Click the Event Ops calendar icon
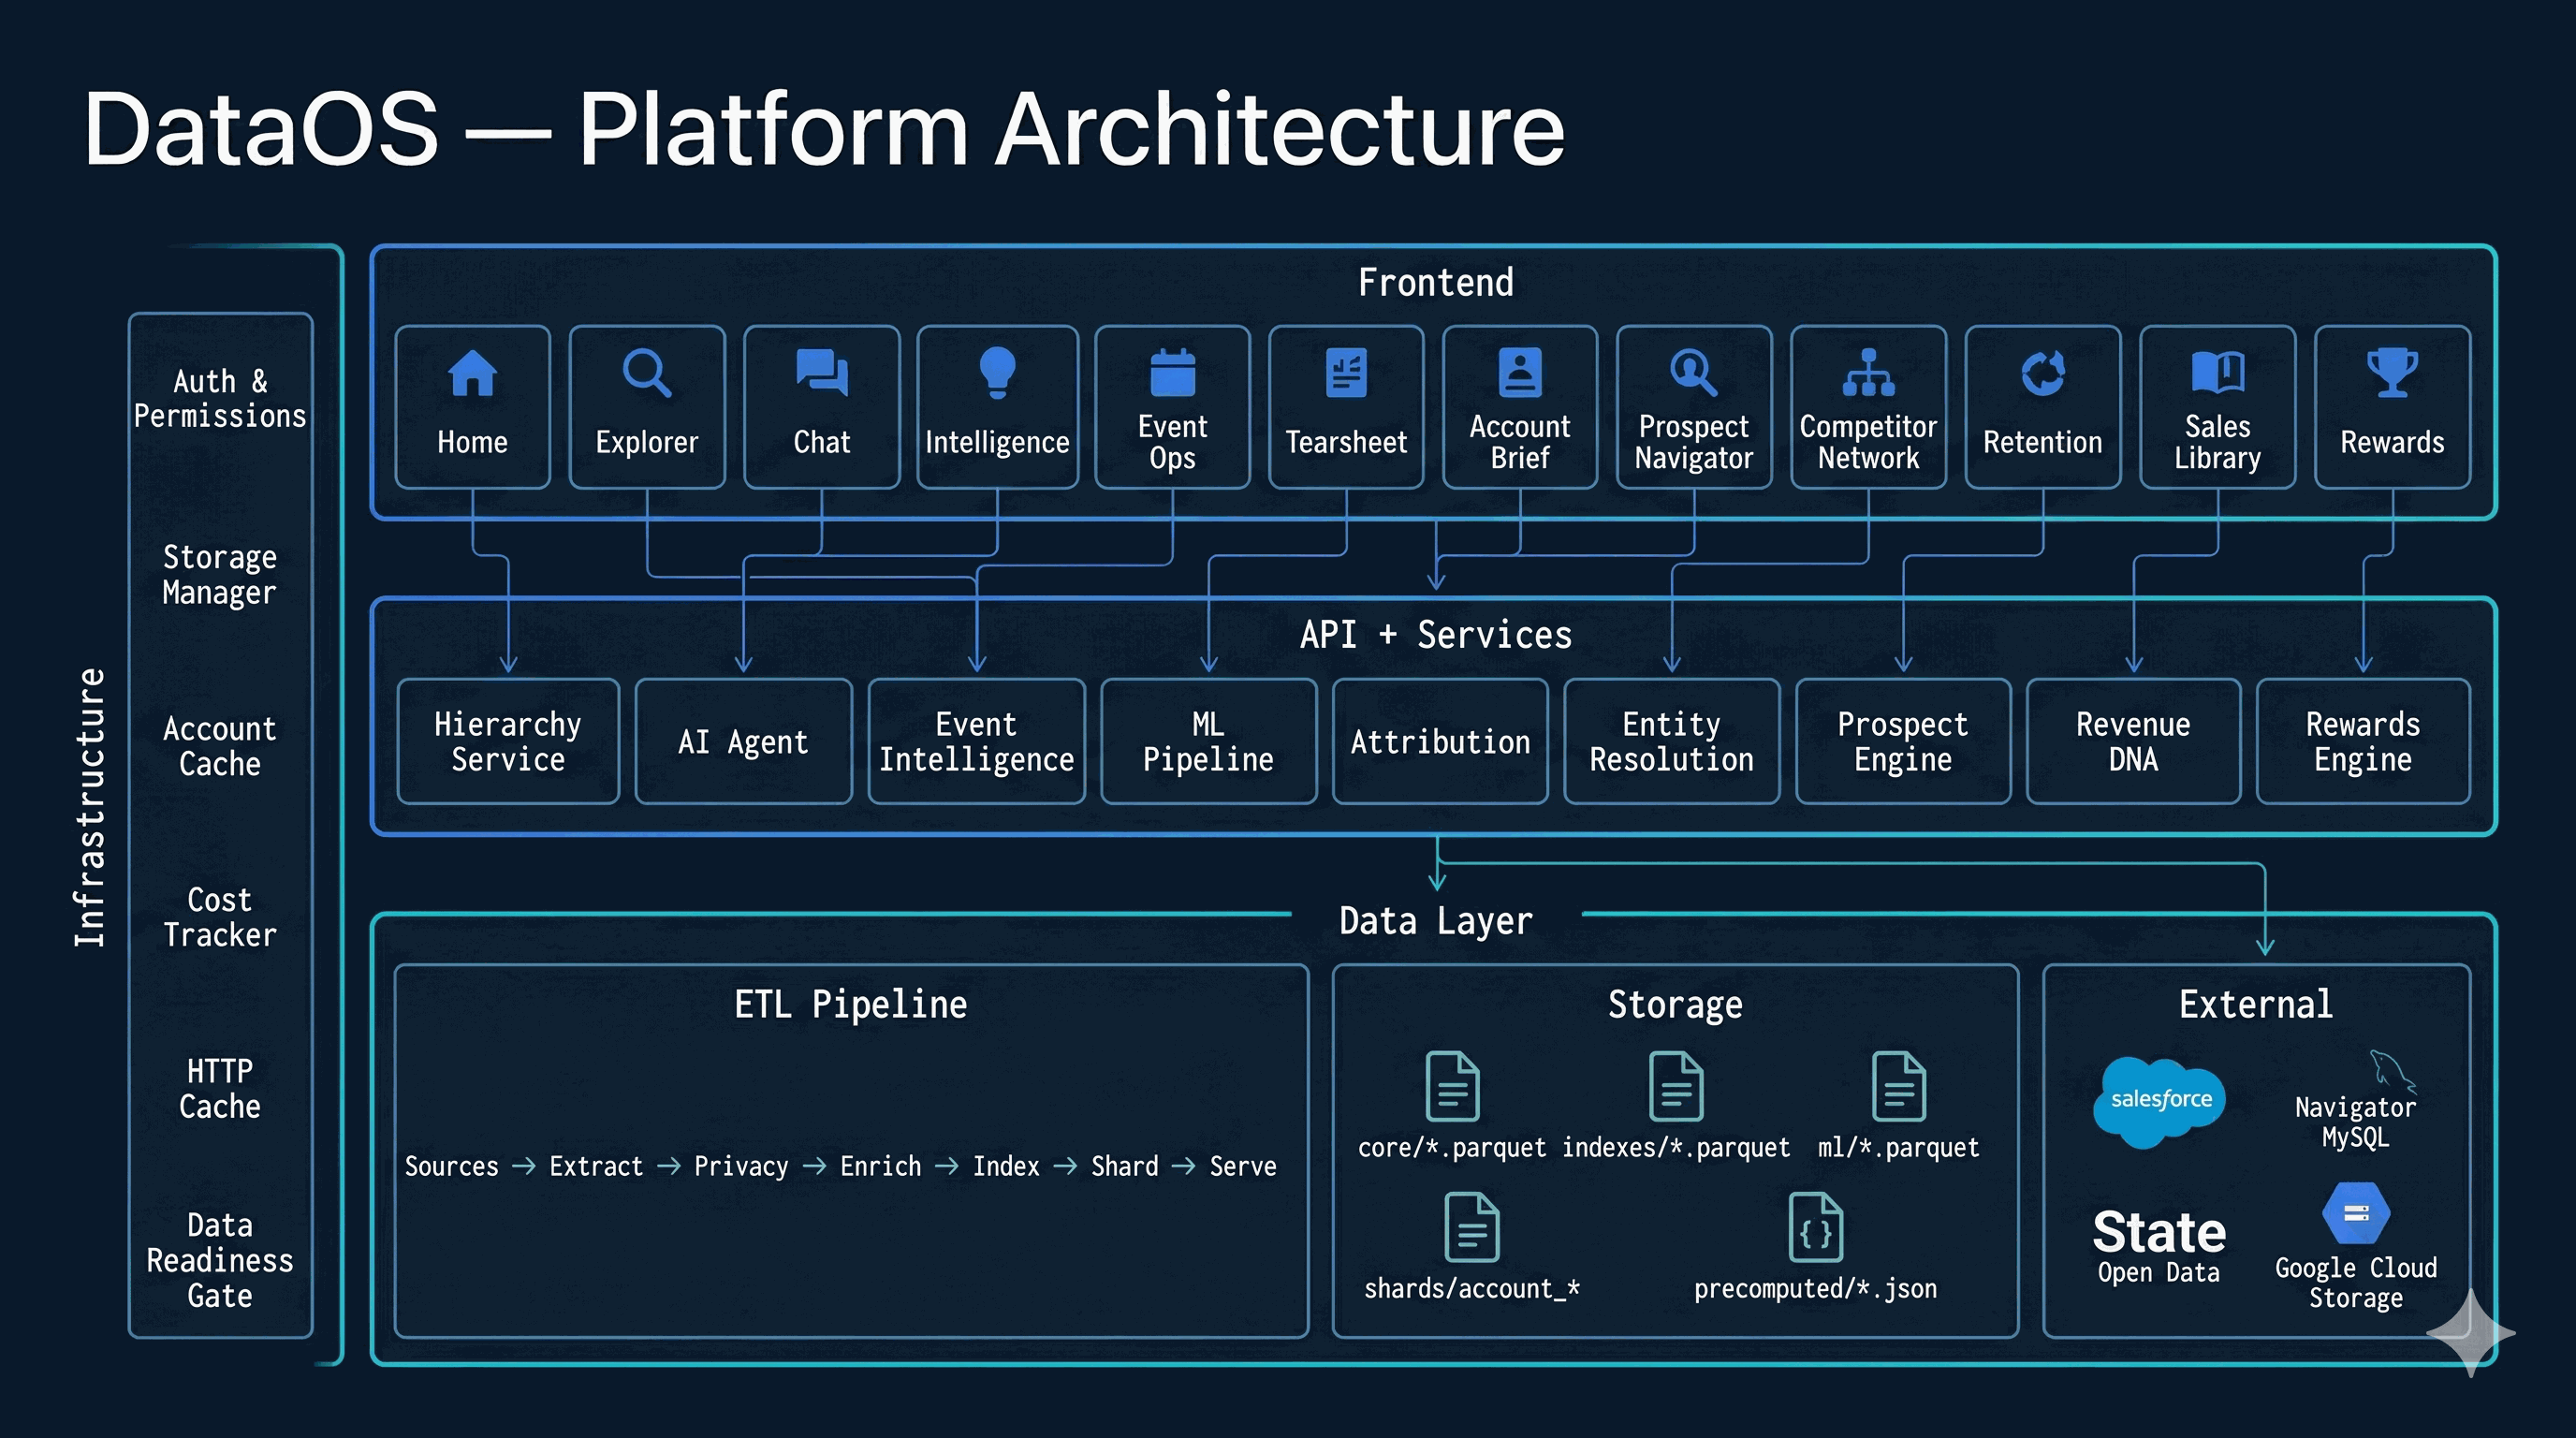2576x1438 pixels. [x=1172, y=372]
